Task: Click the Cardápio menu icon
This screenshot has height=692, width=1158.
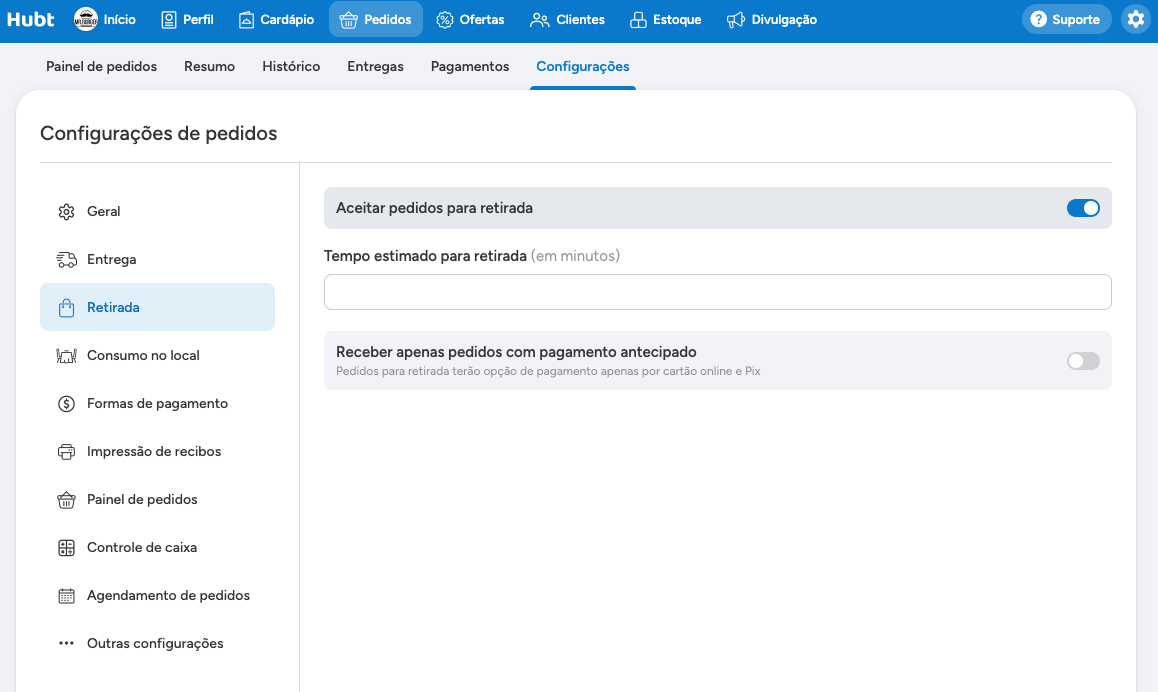Action: click(246, 19)
